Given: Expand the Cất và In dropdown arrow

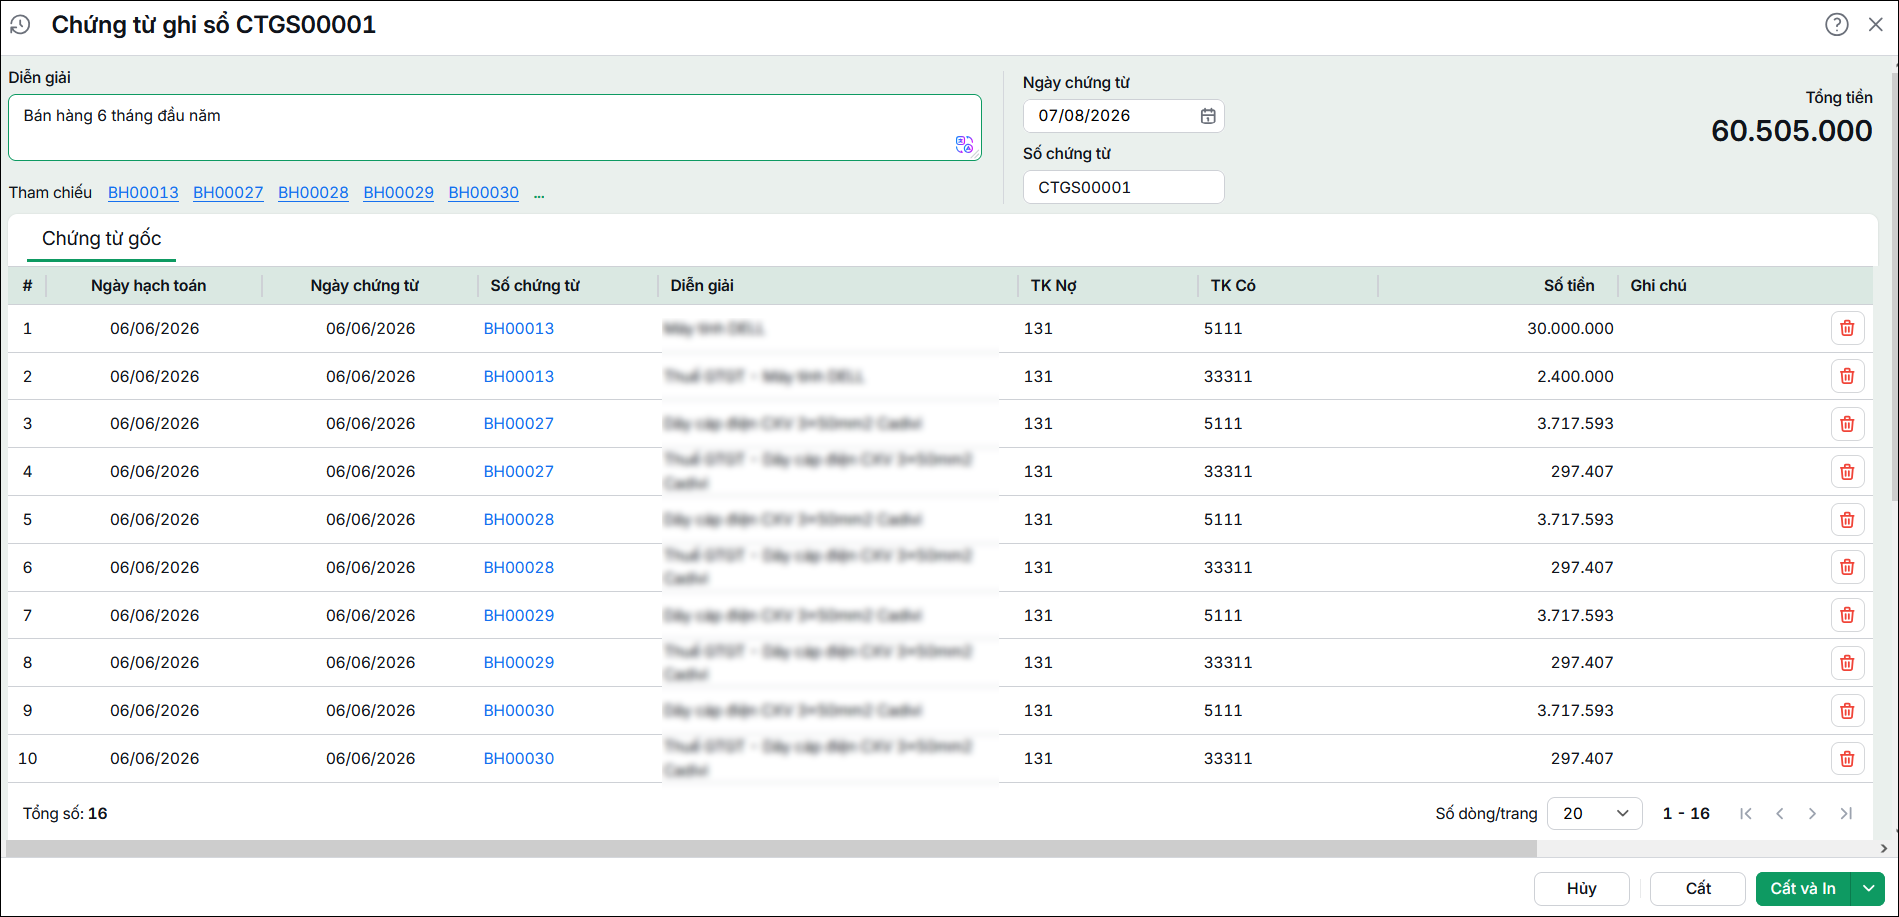Looking at the screenshot, I should tap(1868, 889).
